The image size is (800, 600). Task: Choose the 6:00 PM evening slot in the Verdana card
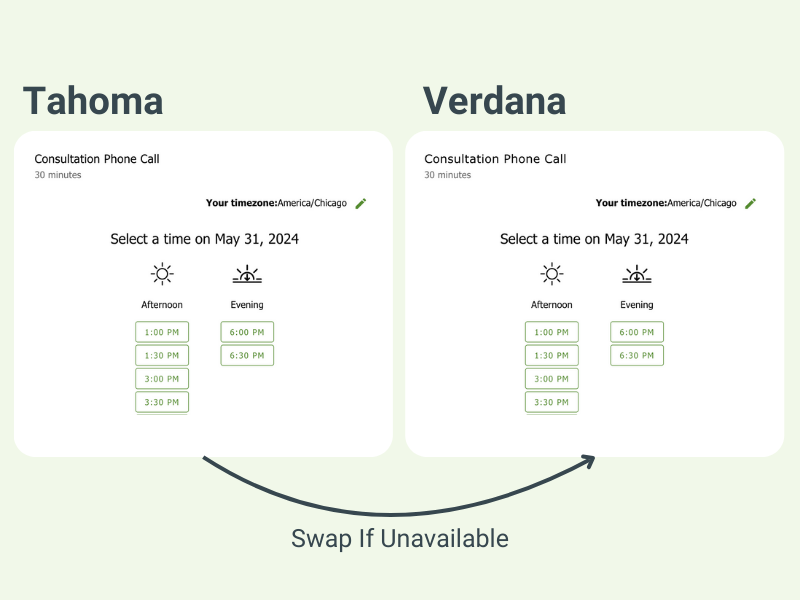pyautogui.click(x=636, y=331)
